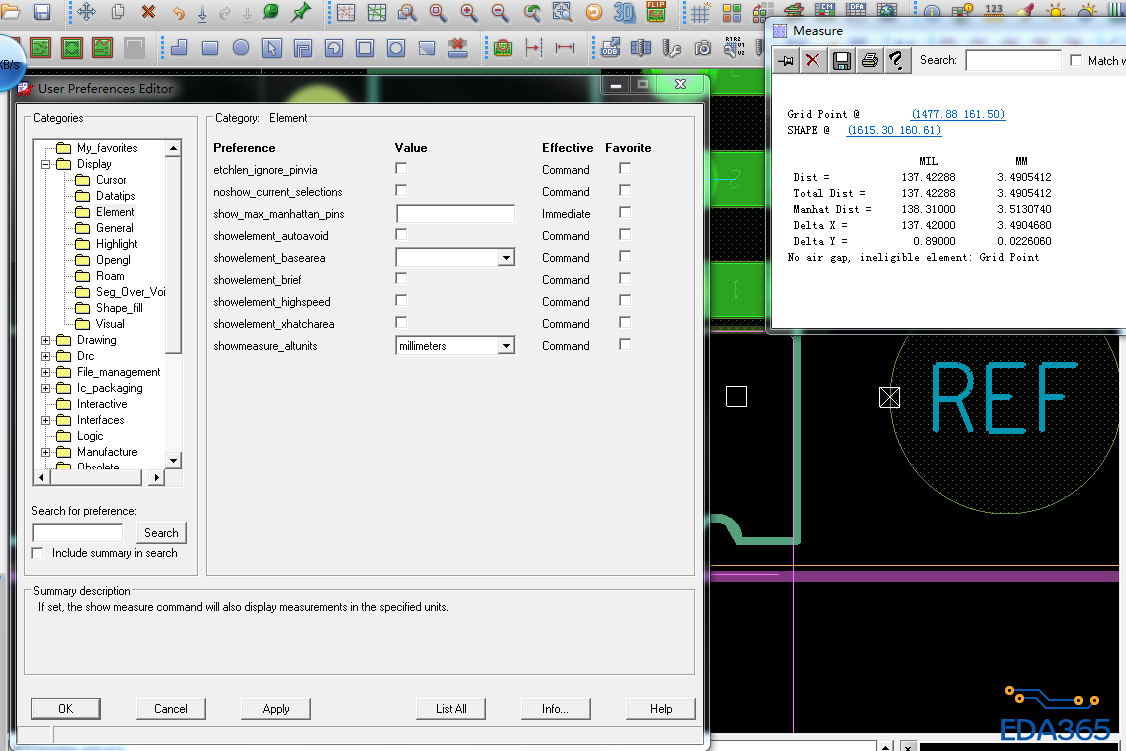Select Highlight in the Display tree
The image size is (1126, 751).
116,244
